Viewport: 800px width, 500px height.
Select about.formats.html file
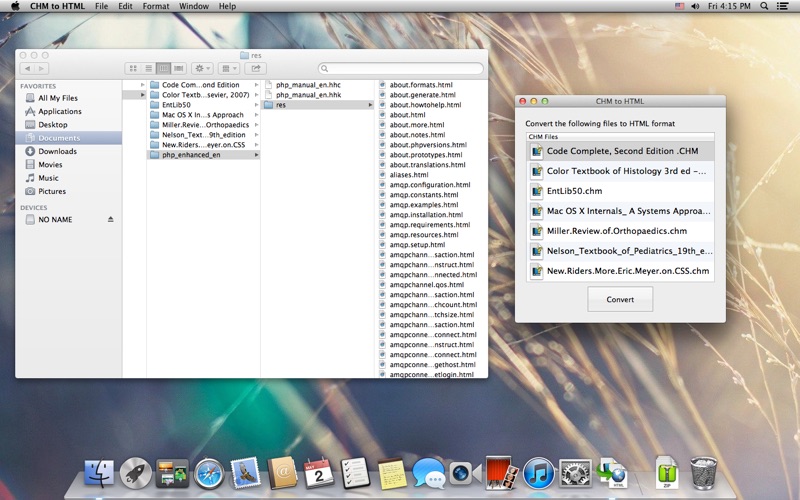pyautogui.click(x=421, y=85)
